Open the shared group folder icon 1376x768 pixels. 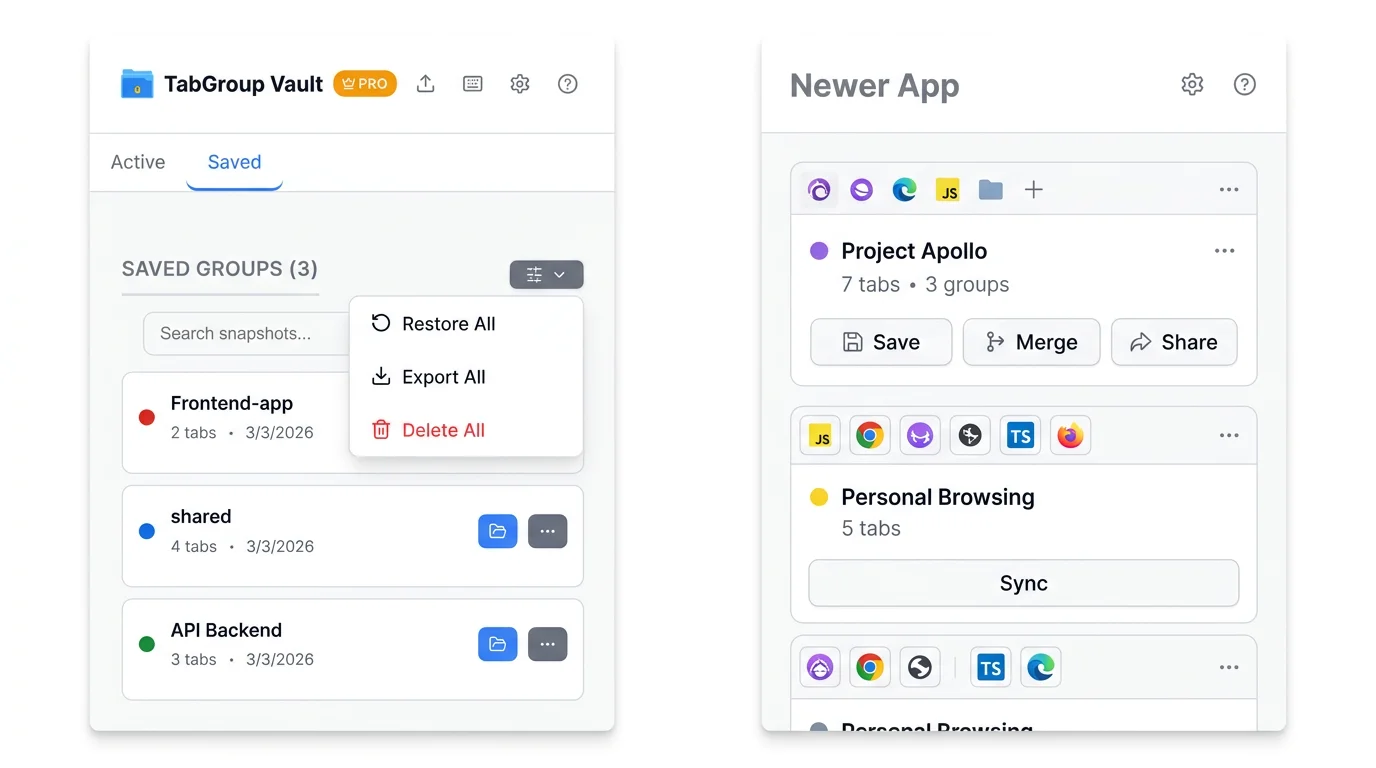click(x=497, y=532)
